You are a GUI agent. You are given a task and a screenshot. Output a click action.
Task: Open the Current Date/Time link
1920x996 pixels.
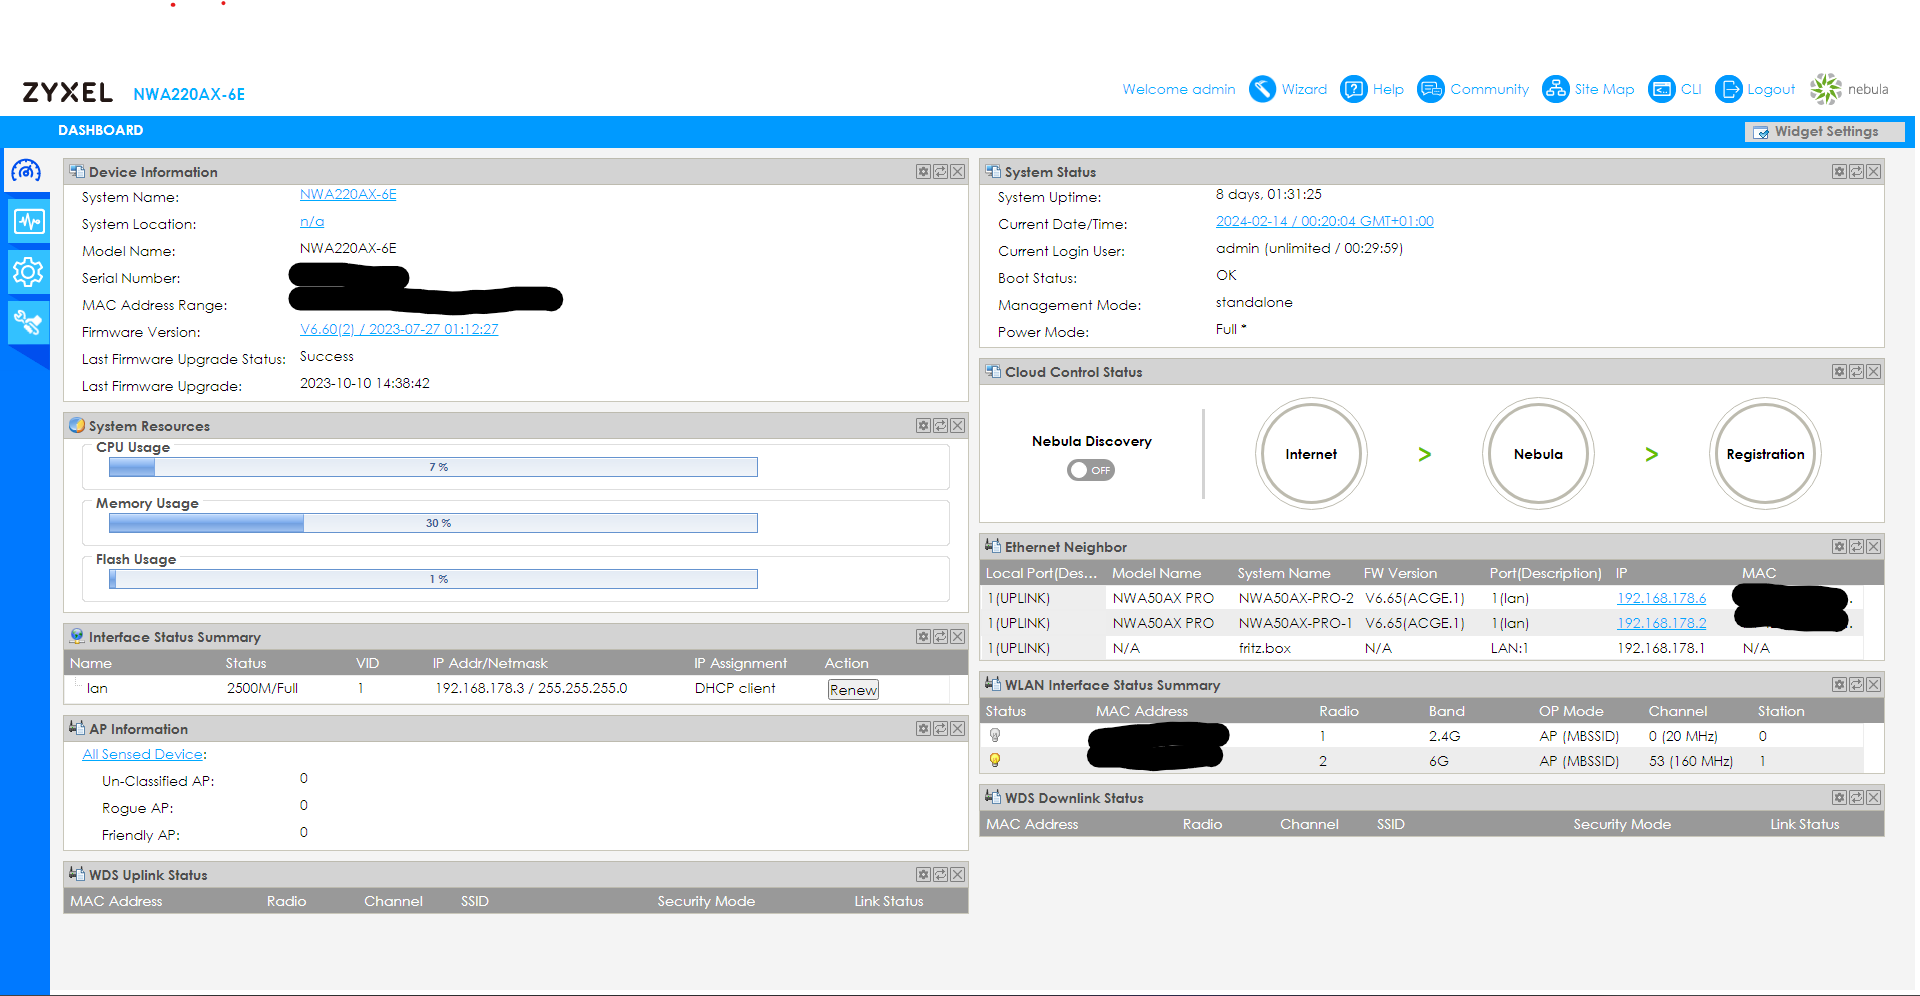click(1325, 222)
